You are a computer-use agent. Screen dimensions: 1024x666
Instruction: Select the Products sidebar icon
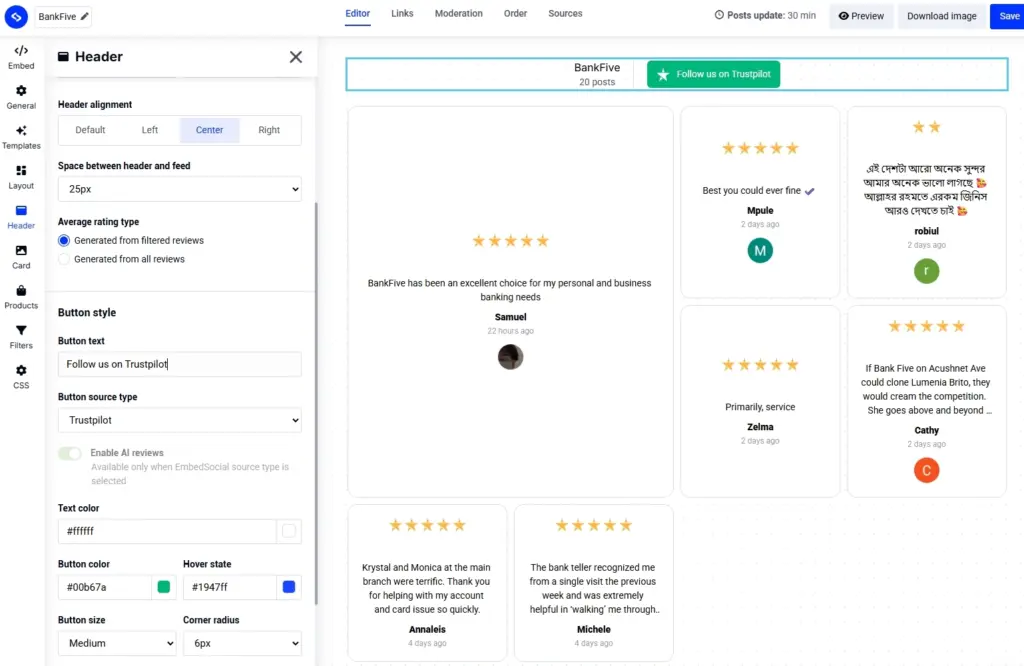[x=21, y=295]
